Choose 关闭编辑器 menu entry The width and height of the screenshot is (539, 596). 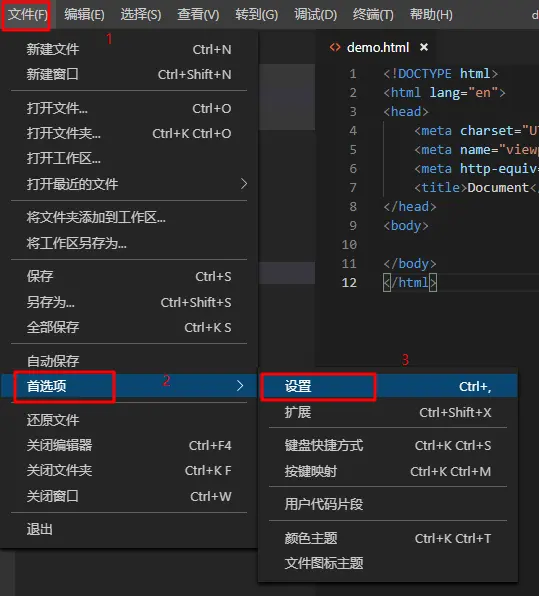(129, 445)
